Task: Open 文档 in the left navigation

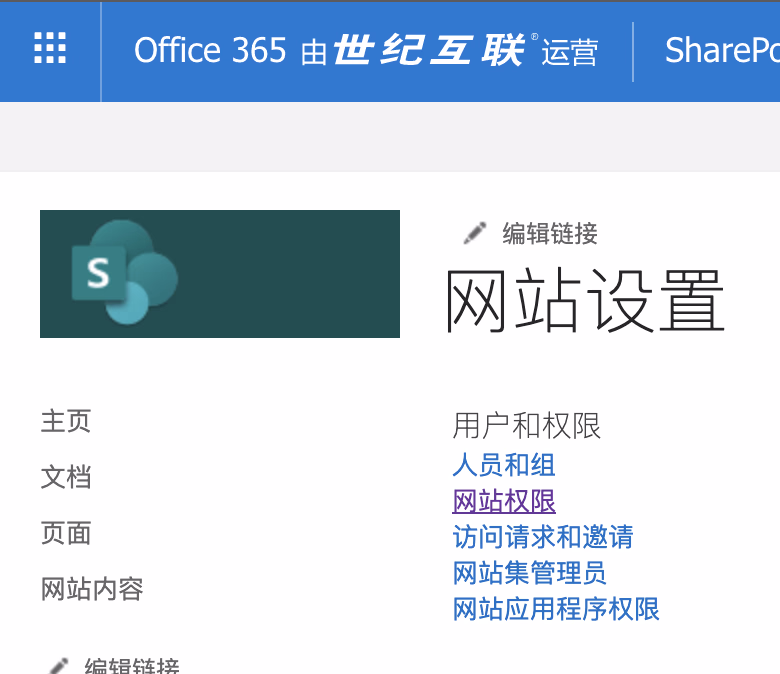Action: click(x=66, y=477)
